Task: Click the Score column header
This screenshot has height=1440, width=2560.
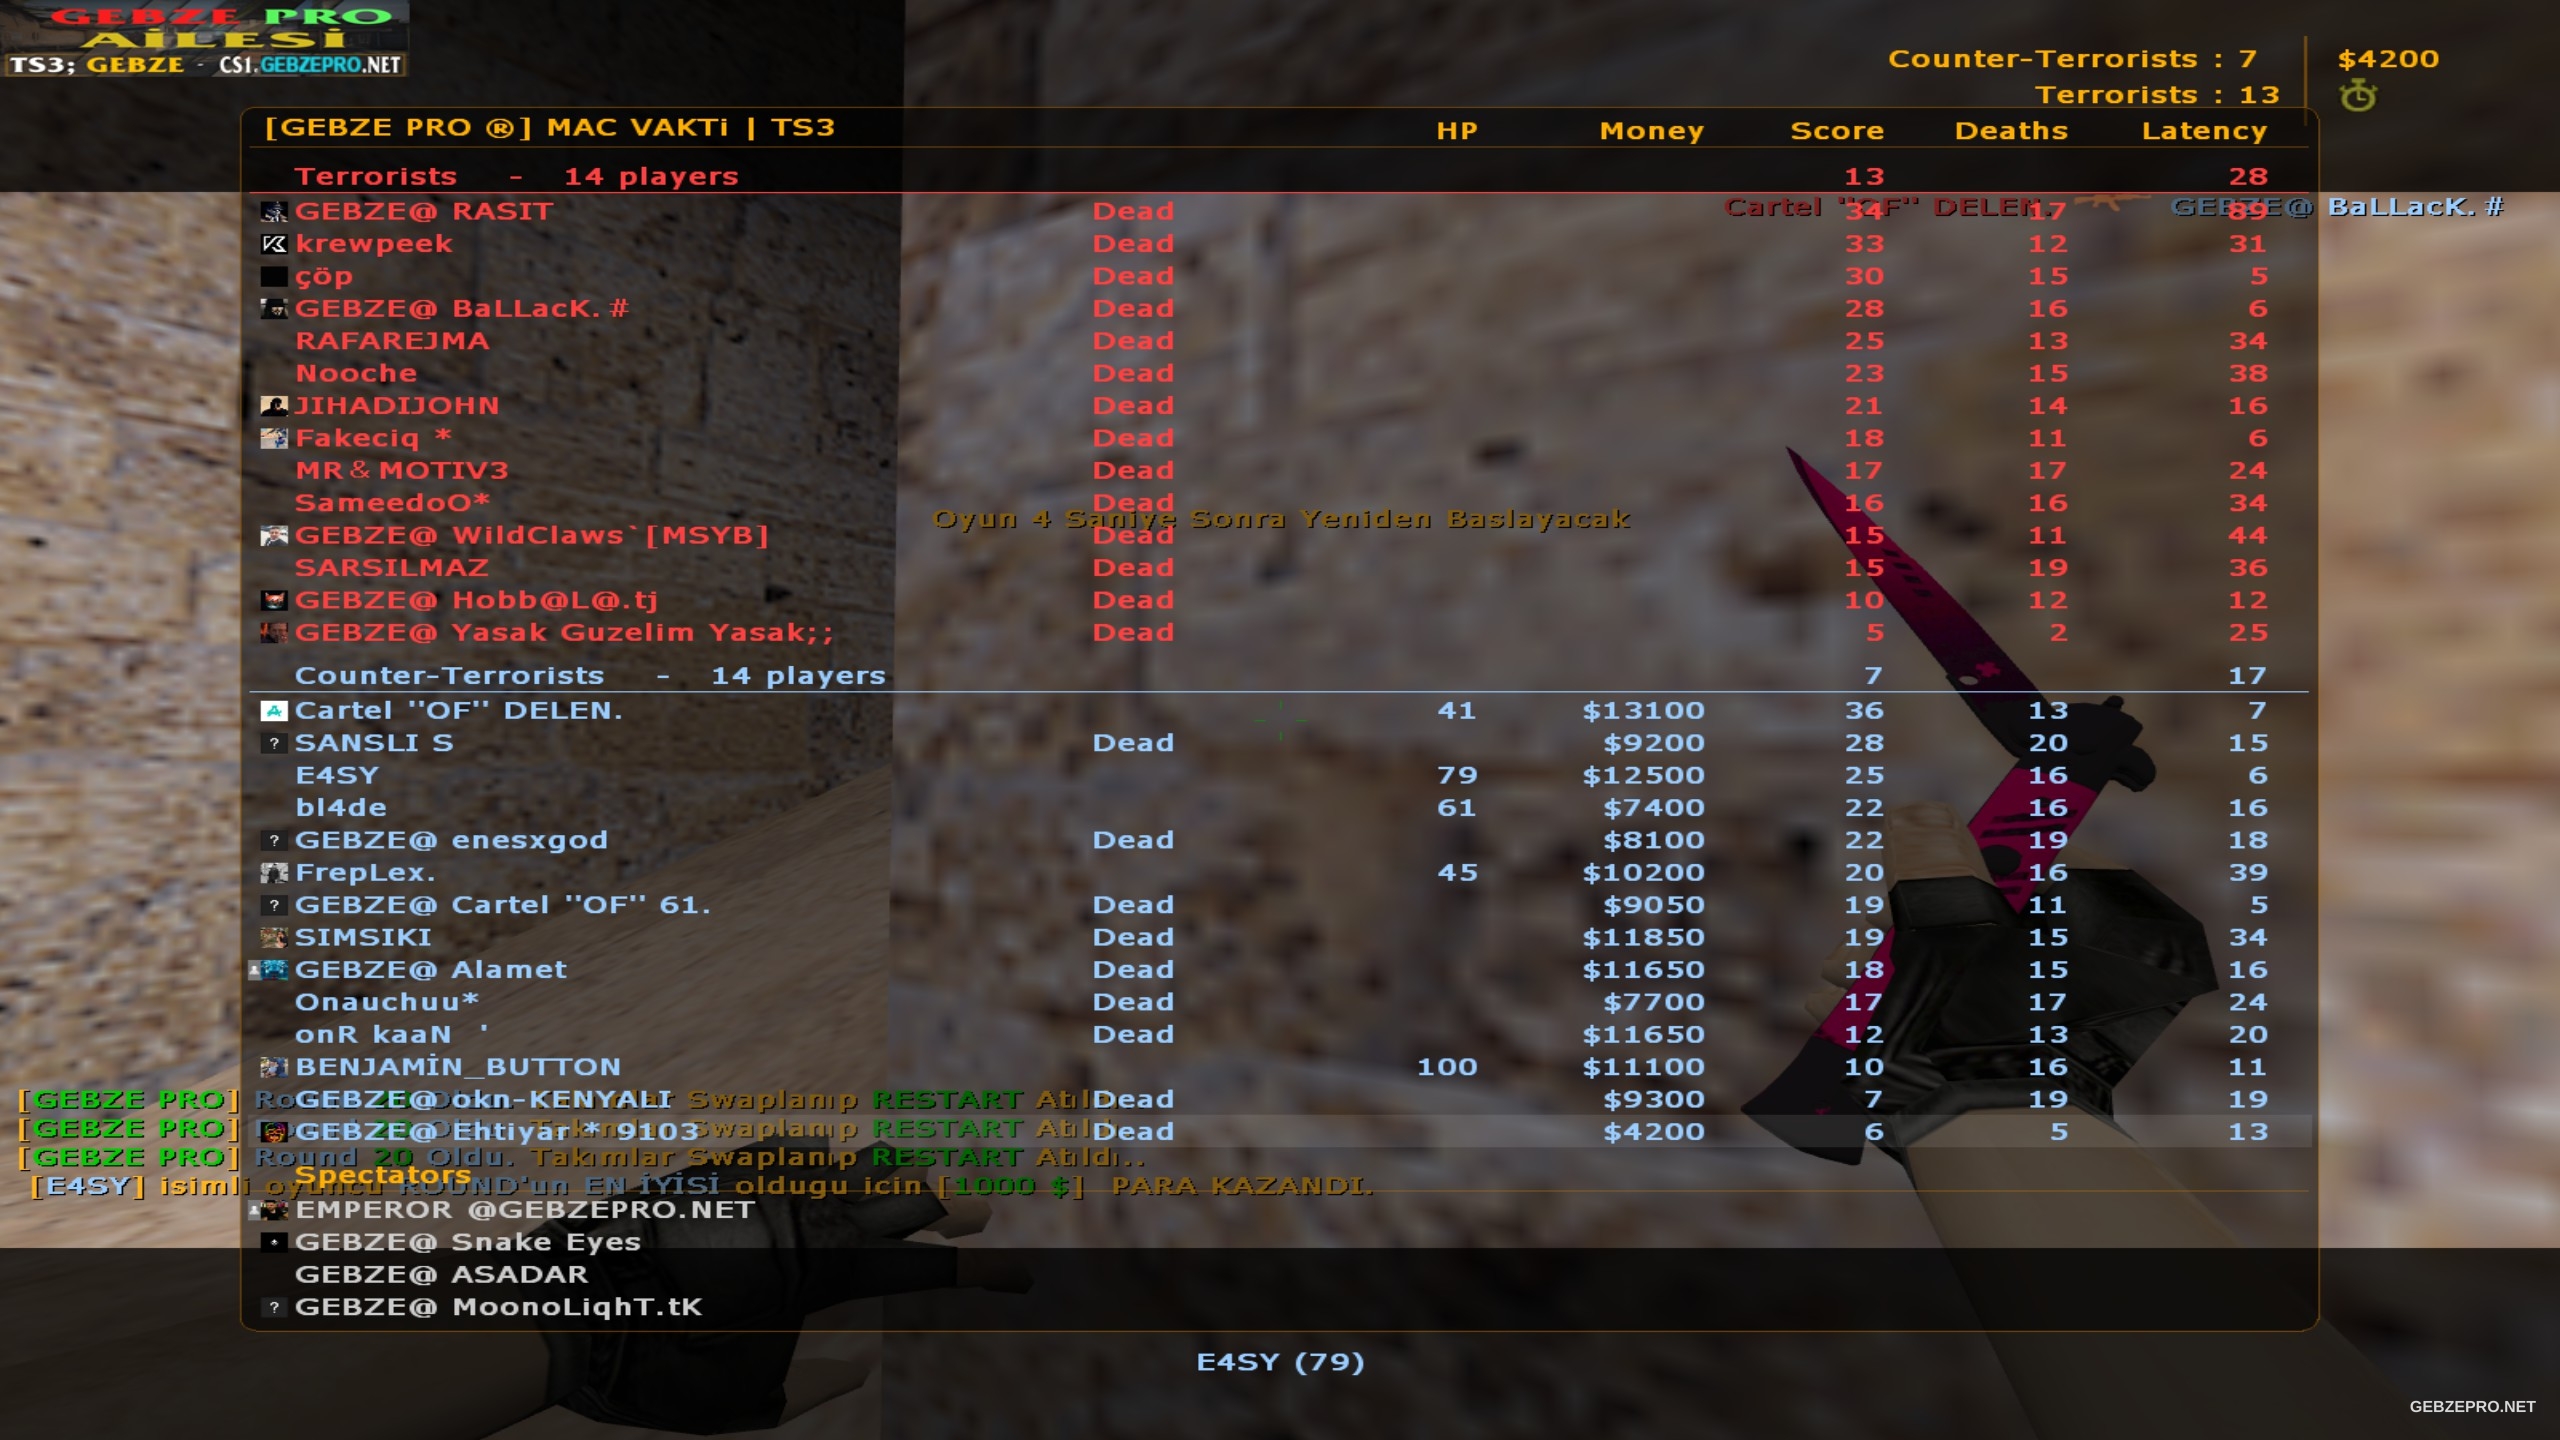Action: pos(1836,131)
